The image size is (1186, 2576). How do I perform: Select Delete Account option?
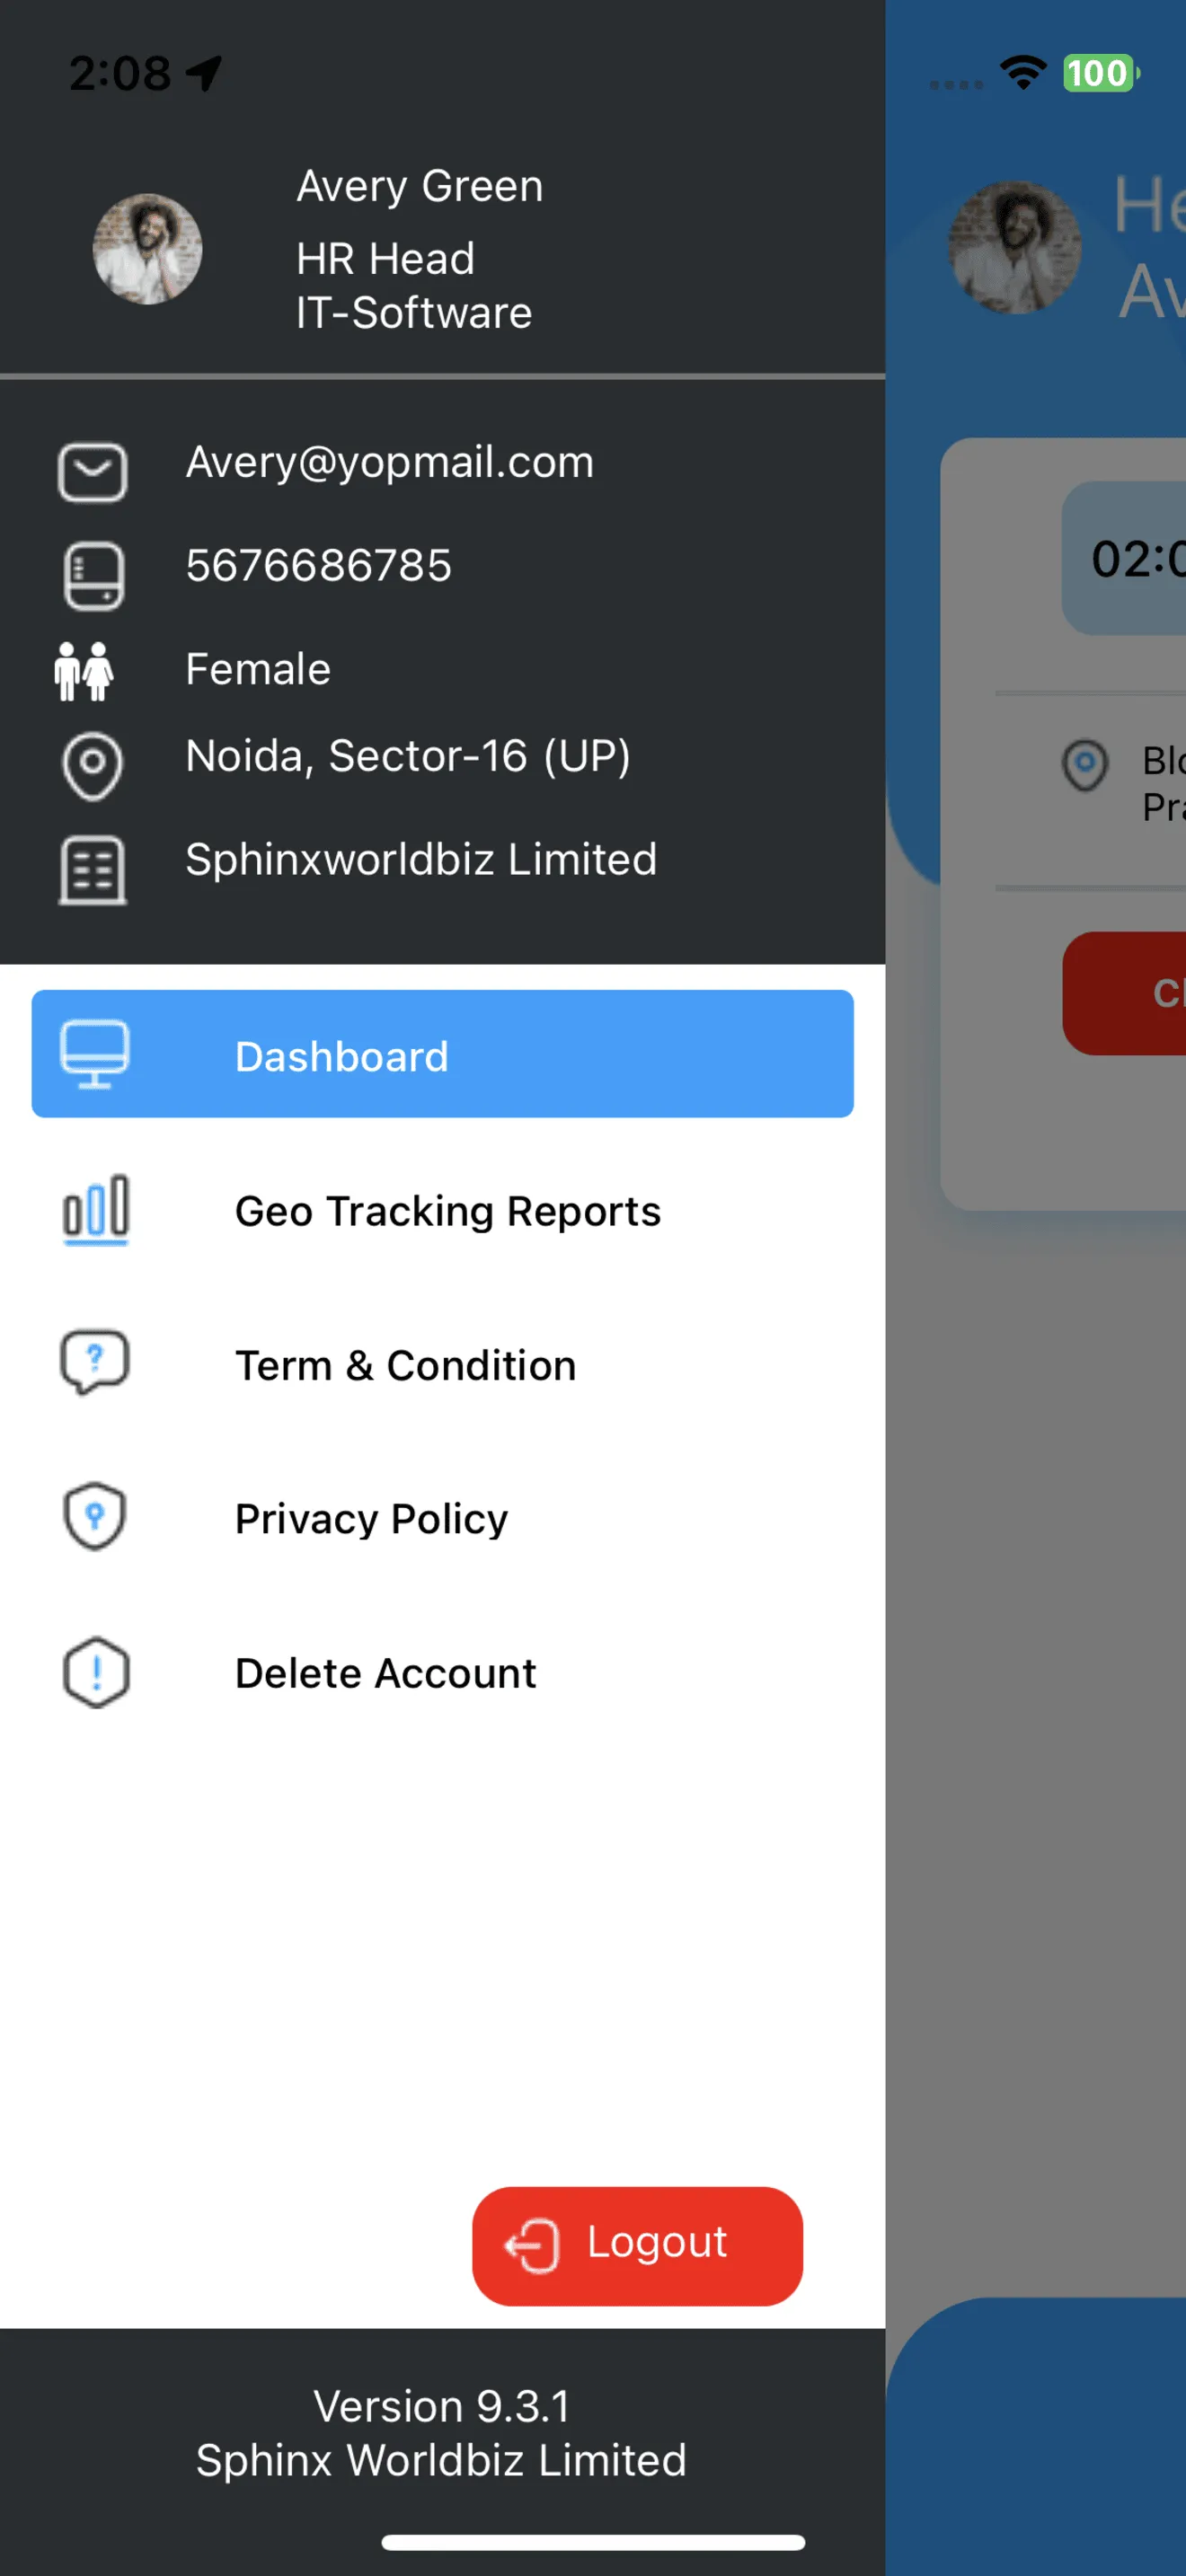[x=442, y=1672]
